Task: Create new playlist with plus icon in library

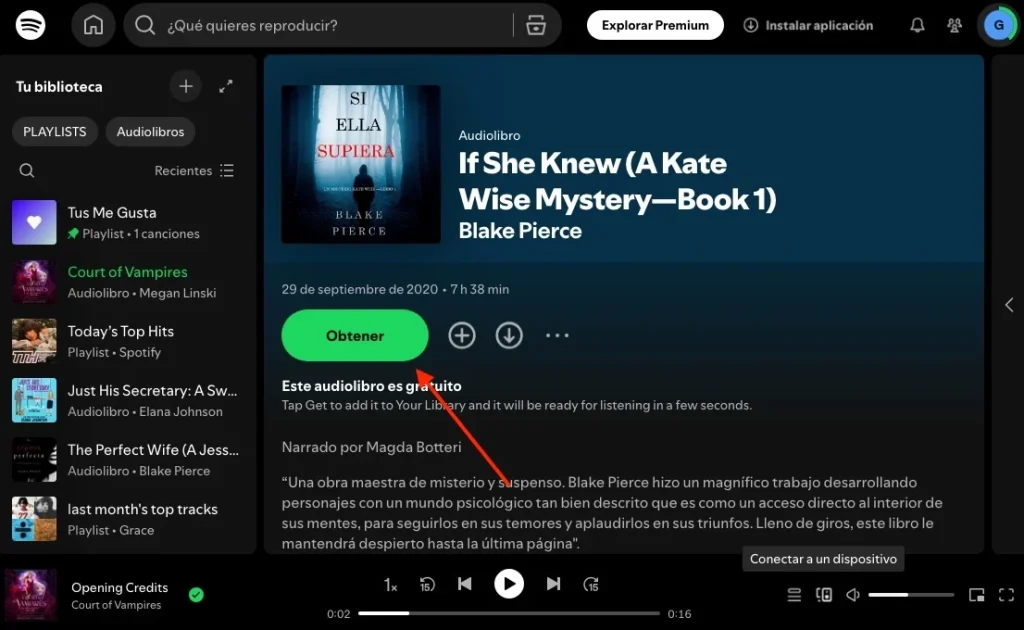Action: [186, 86]
